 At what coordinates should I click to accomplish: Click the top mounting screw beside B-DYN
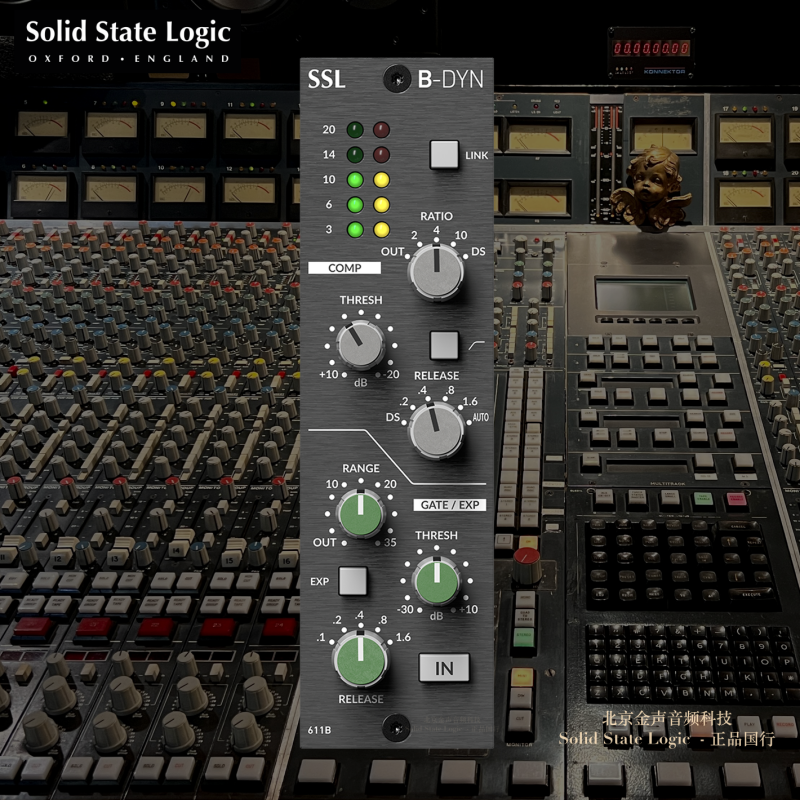pos(396,79)
